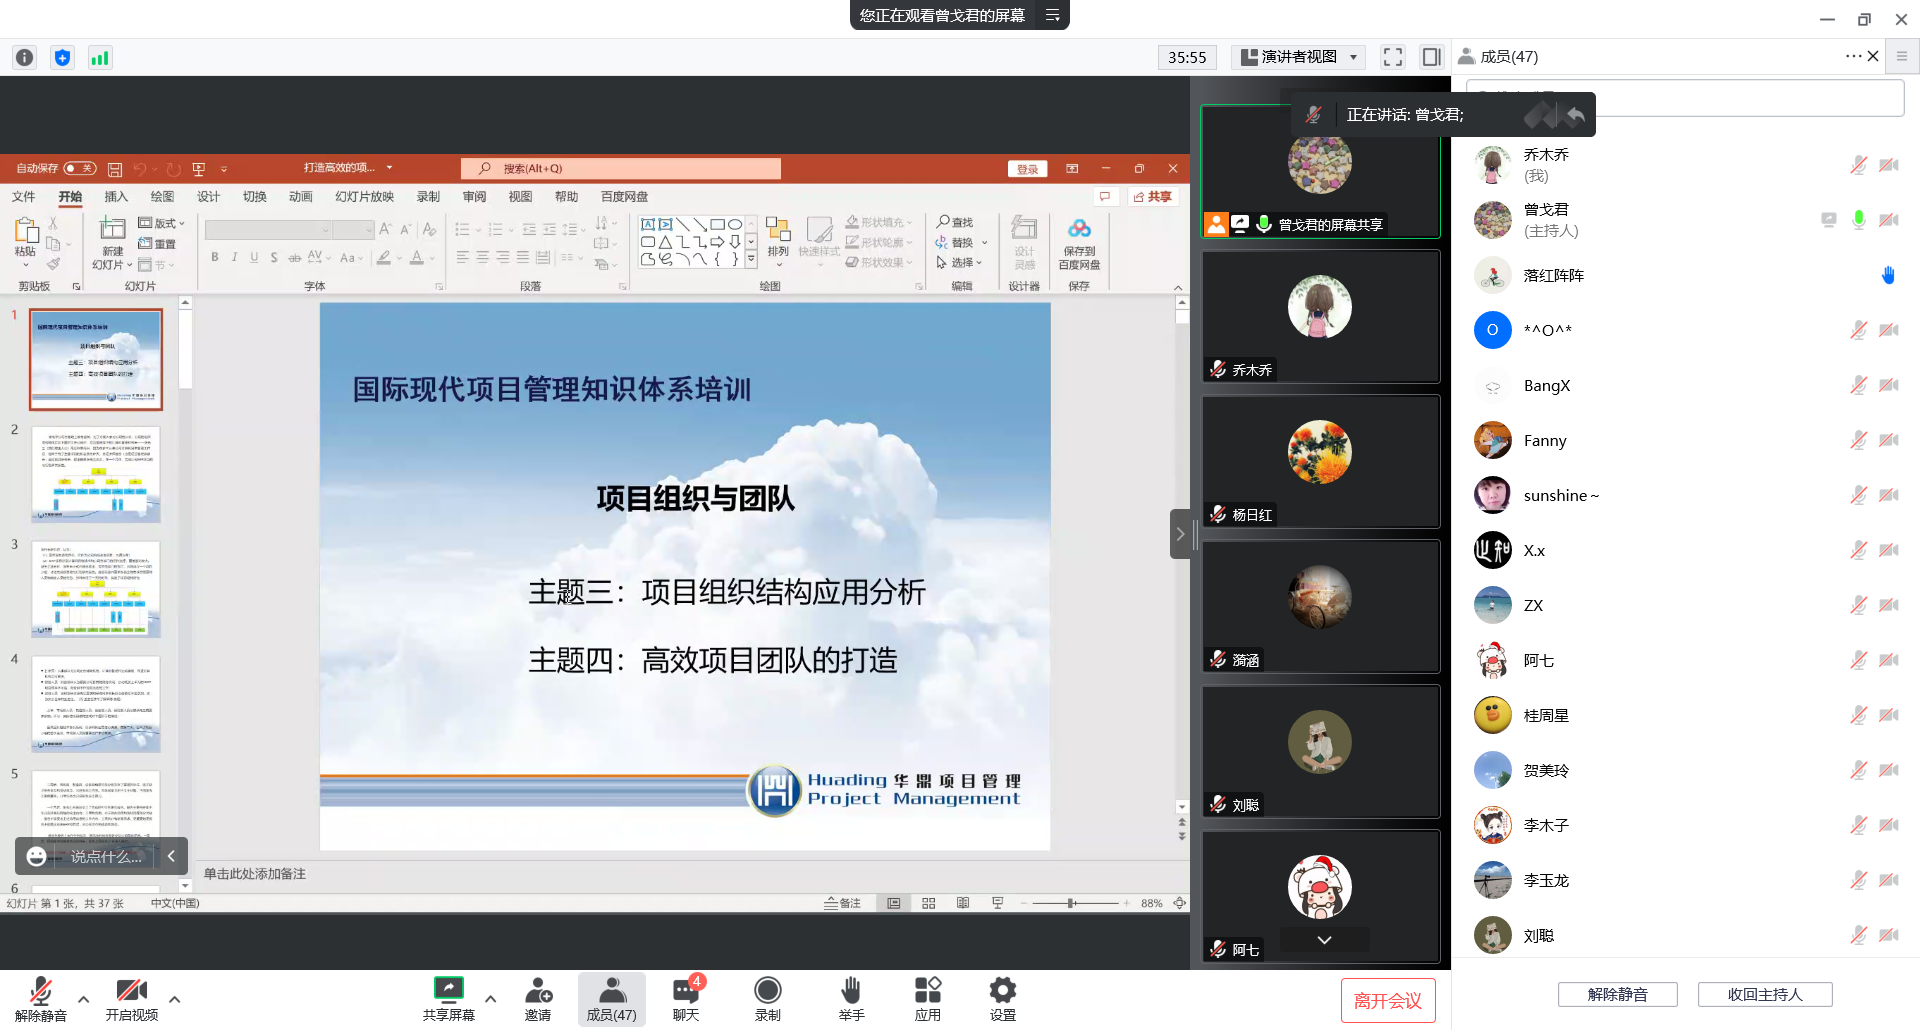This screenshot has height=1030, width=1920.
Task: Switch to slide sorter view icon
Action: pyautogui.click(x=928, y=903)
